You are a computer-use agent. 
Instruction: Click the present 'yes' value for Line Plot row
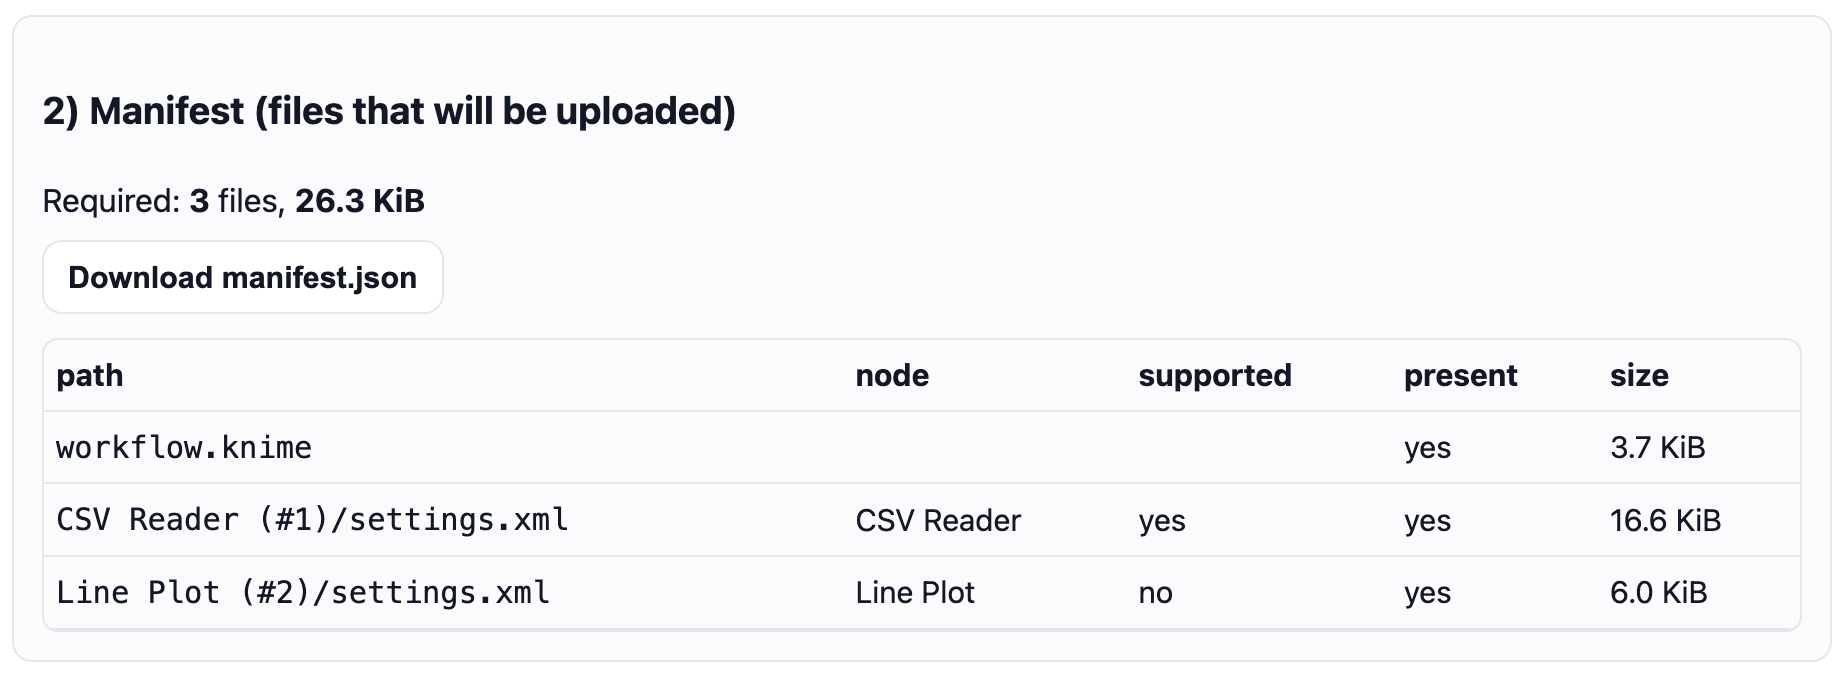point(1427,592)
